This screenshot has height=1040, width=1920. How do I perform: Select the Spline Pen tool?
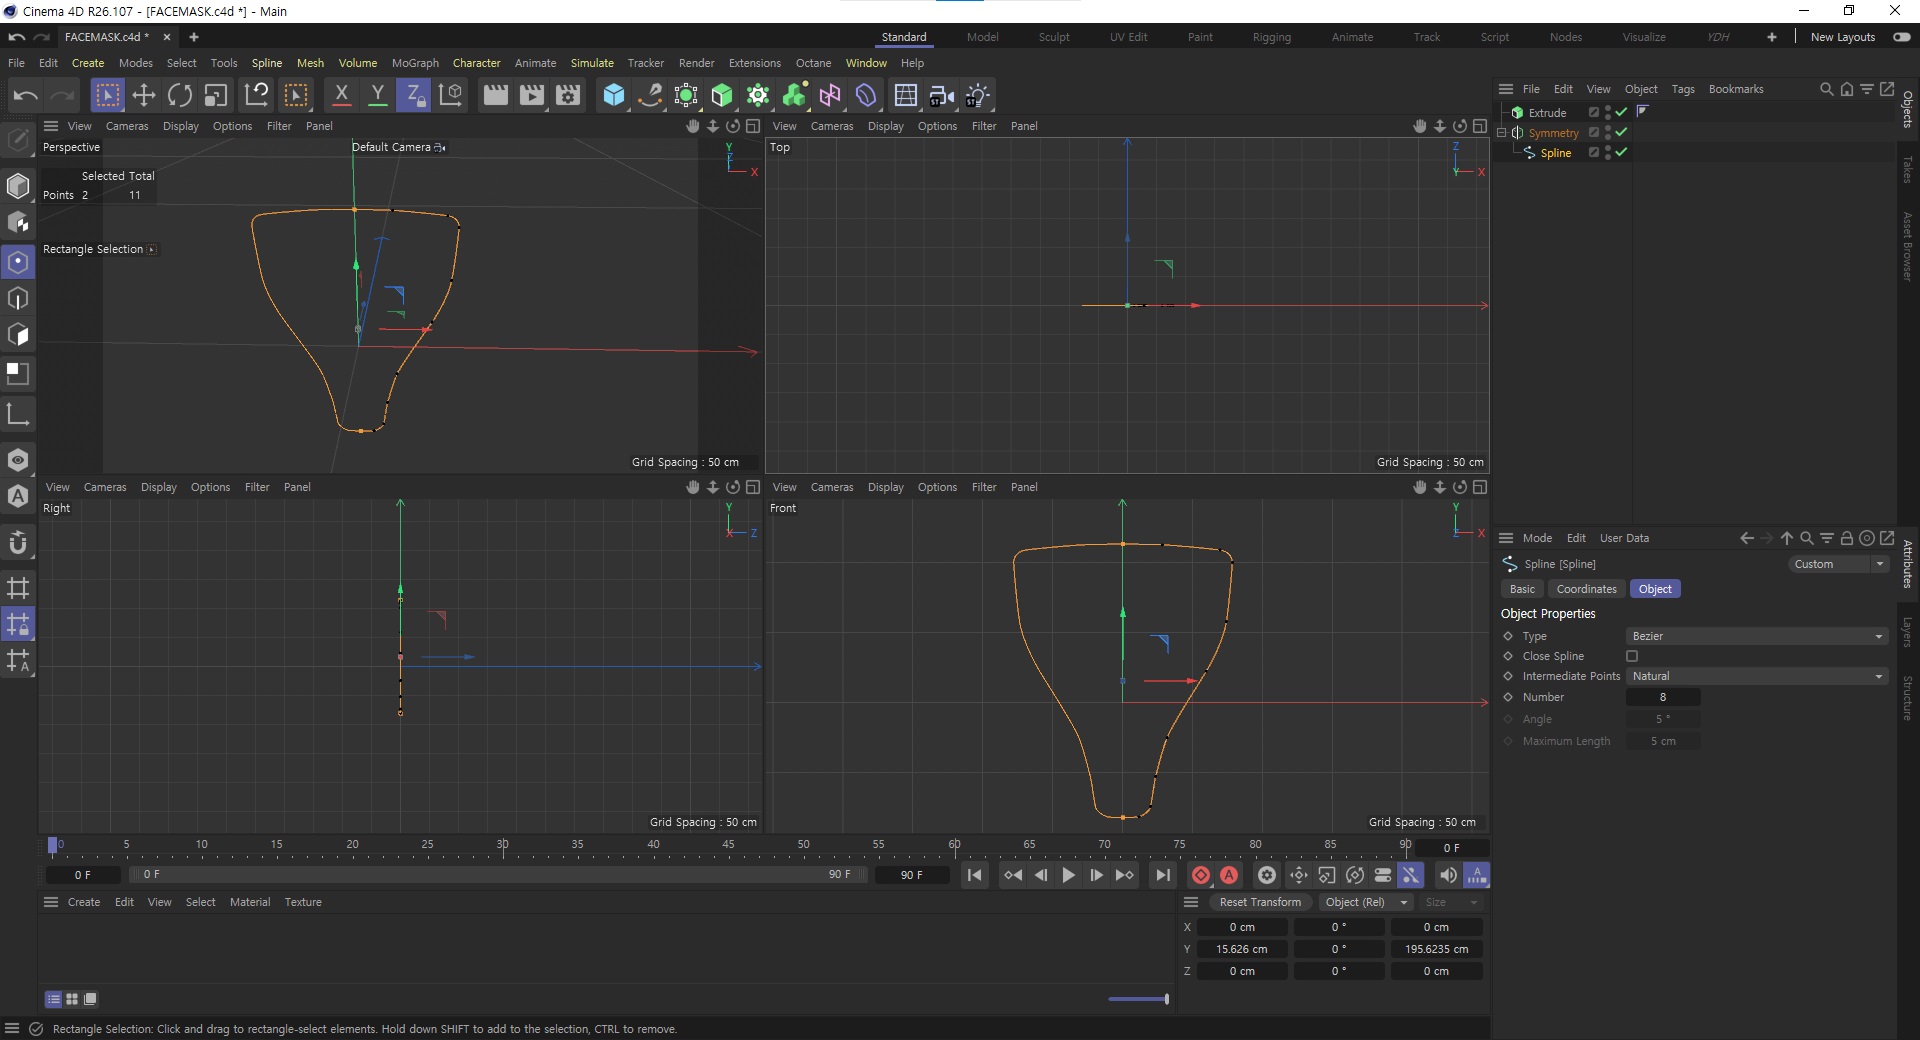pyautogui.click(x=650, y=95)
